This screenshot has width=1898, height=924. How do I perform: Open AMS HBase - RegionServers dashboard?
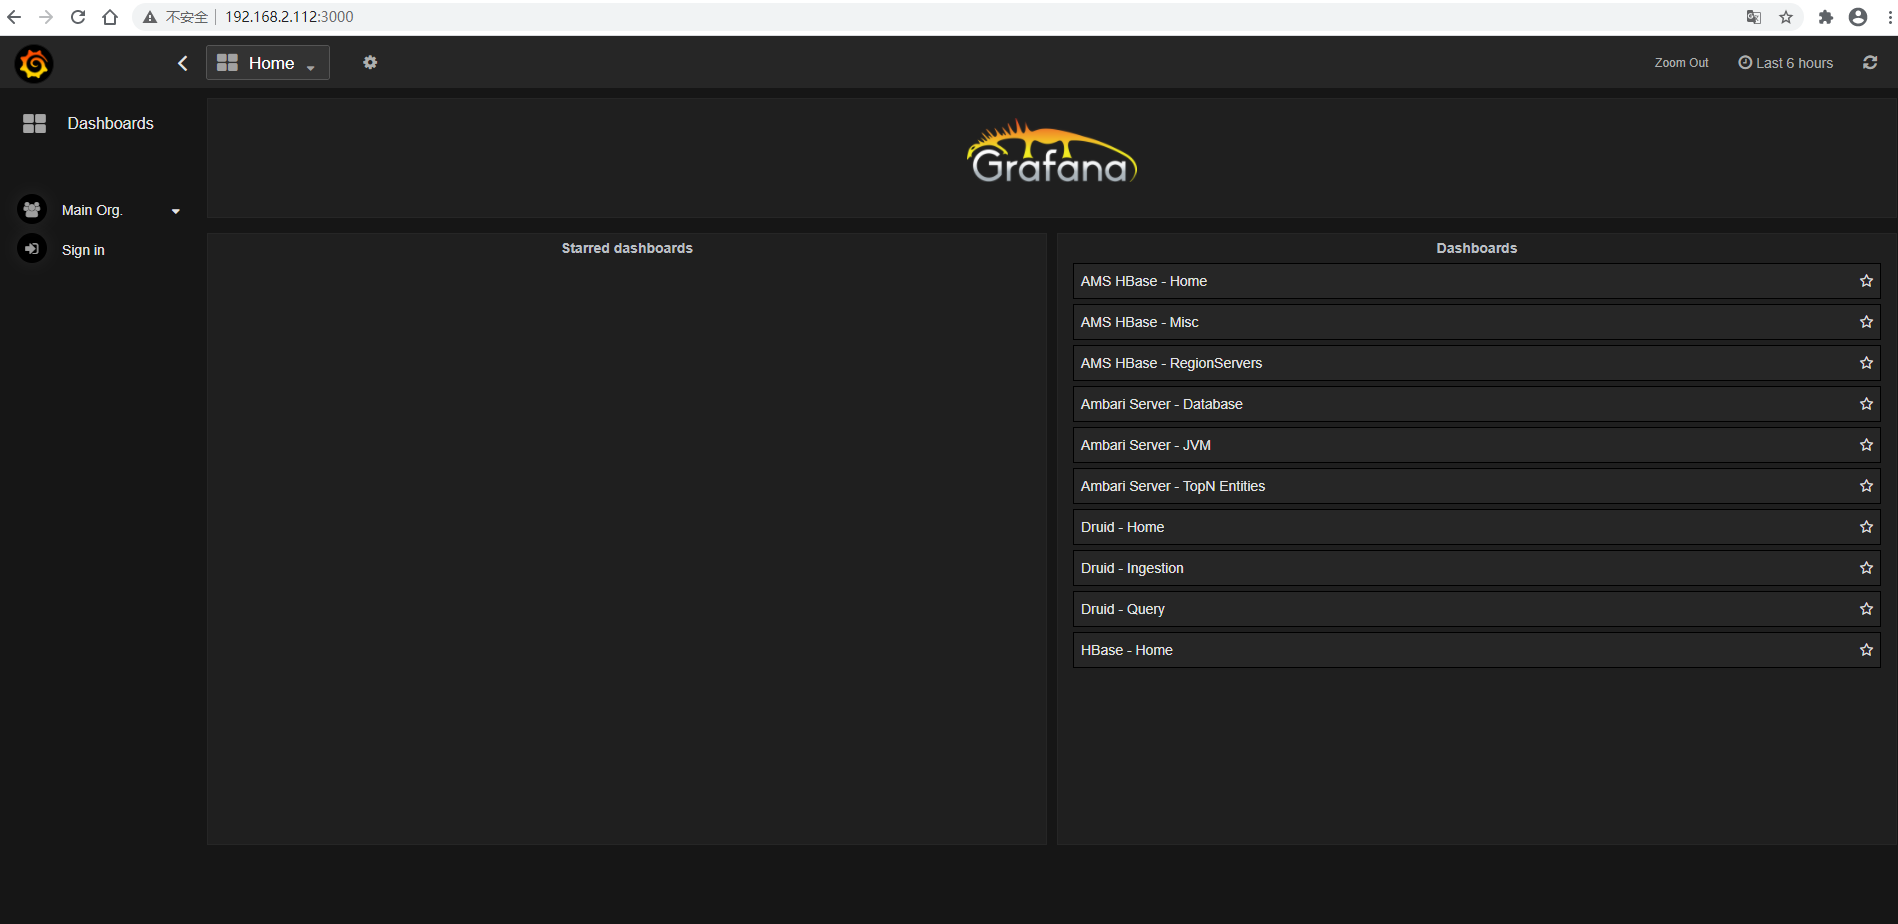pyautogui.click(x=1476, y=363)
